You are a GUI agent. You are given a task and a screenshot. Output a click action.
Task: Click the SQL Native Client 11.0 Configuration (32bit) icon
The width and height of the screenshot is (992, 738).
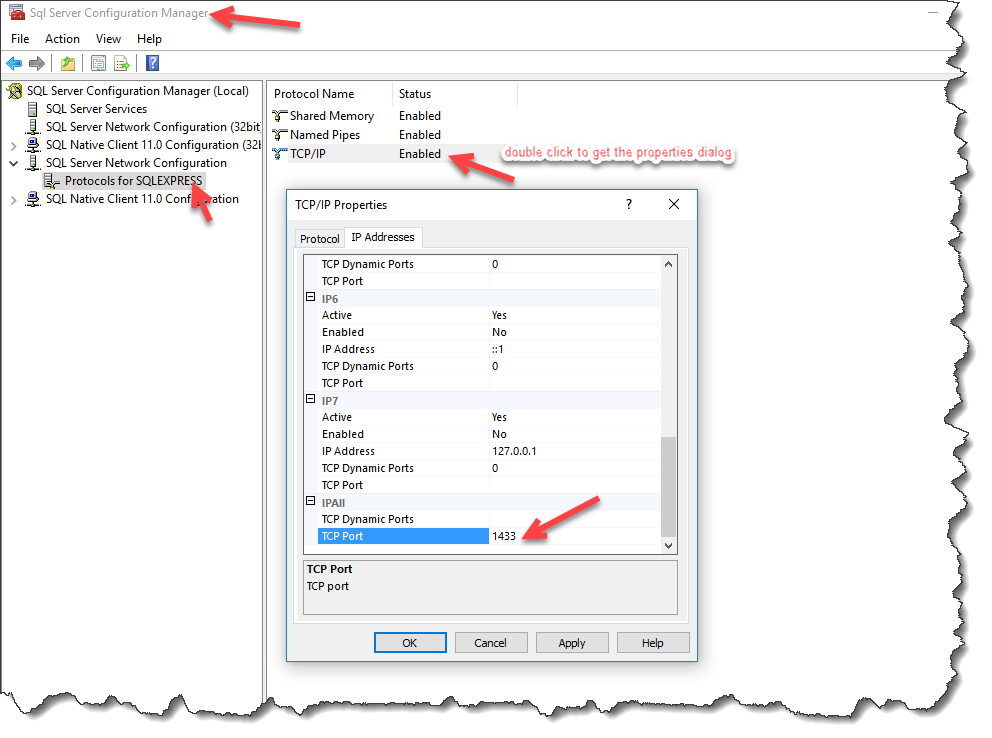[32, 145]
